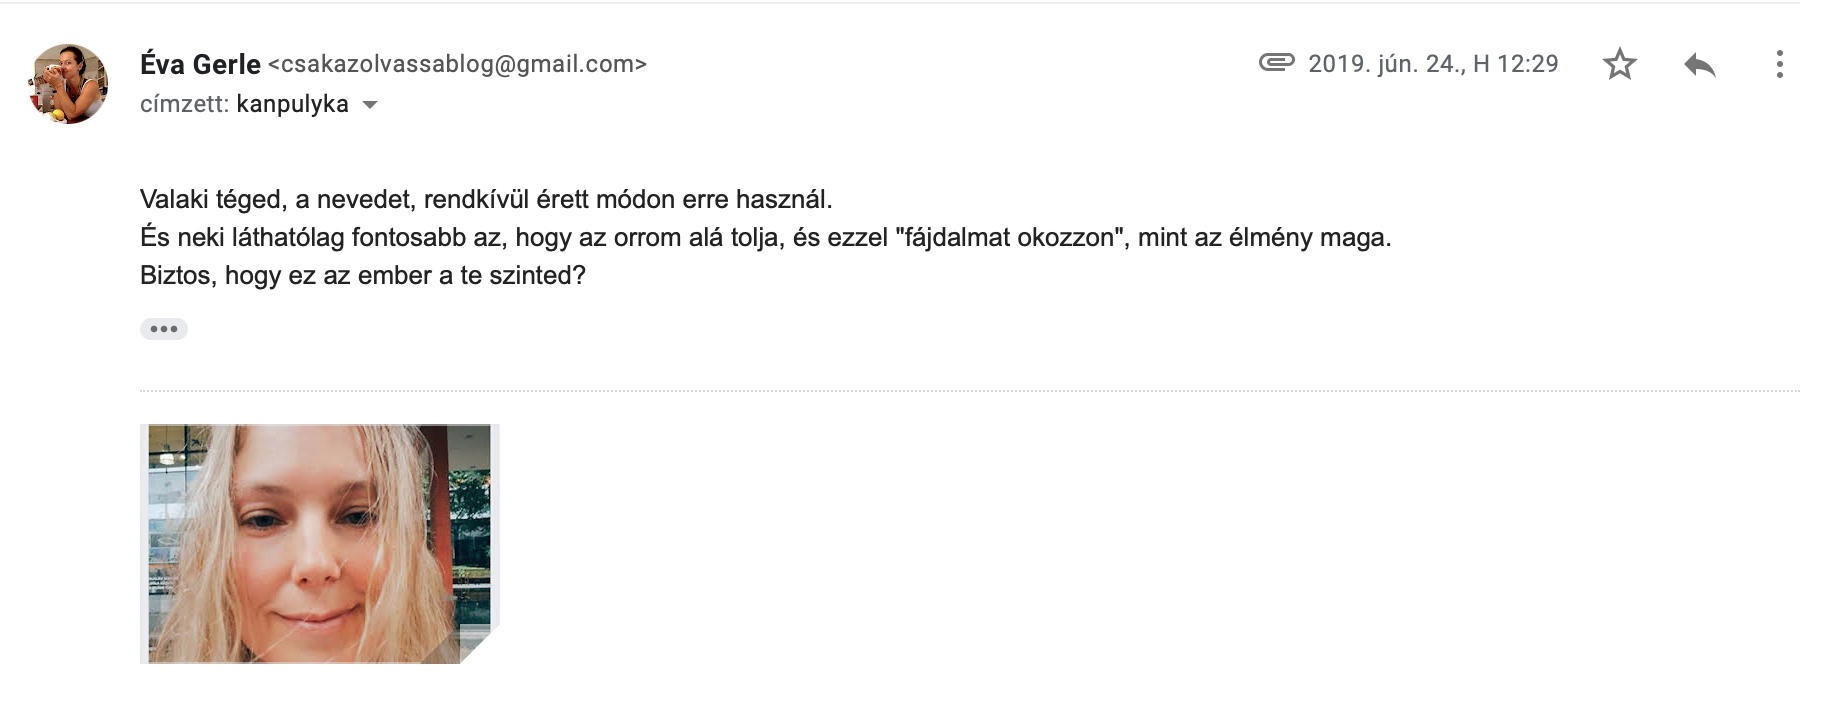Open the attached blonde woman photo thumbnail
Image resolution: width=1822 pixels, height=718 pixels.
pos(318,543)
